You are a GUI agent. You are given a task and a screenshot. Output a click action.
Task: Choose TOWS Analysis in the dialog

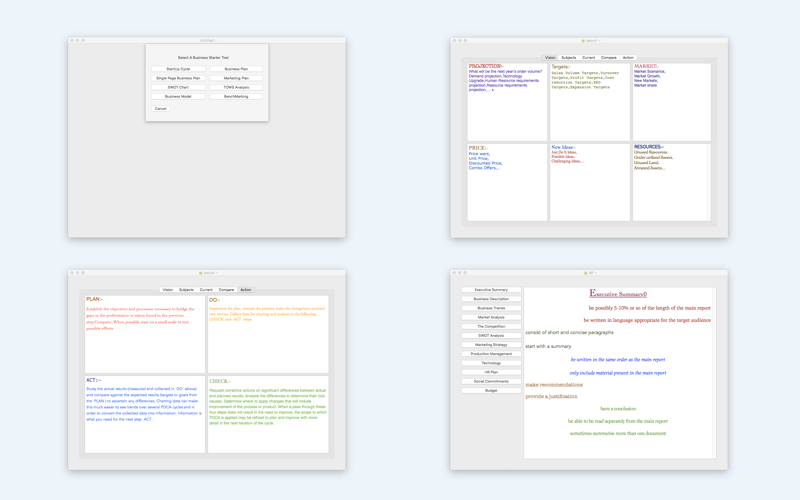[x=236, y=87]
